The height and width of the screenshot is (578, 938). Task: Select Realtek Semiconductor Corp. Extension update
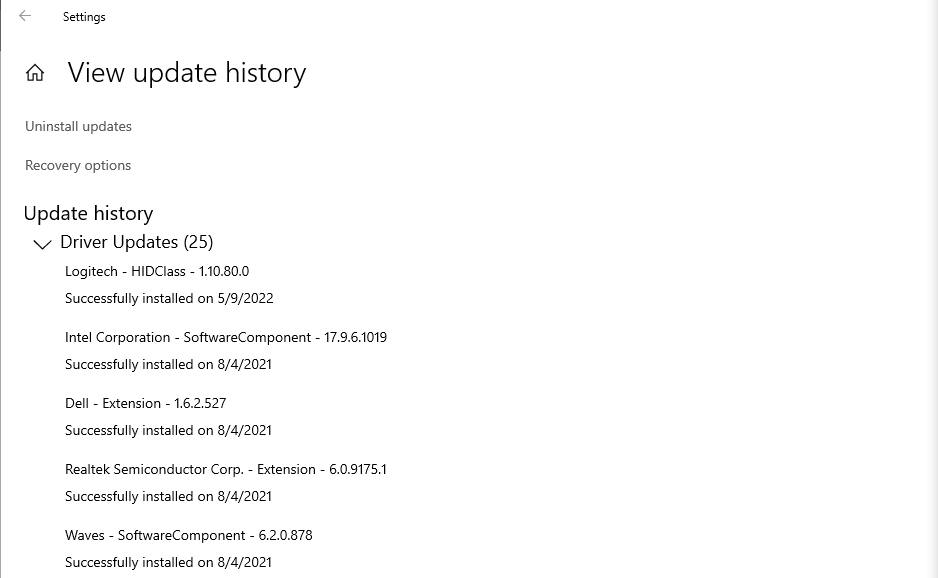pos(225,469)
